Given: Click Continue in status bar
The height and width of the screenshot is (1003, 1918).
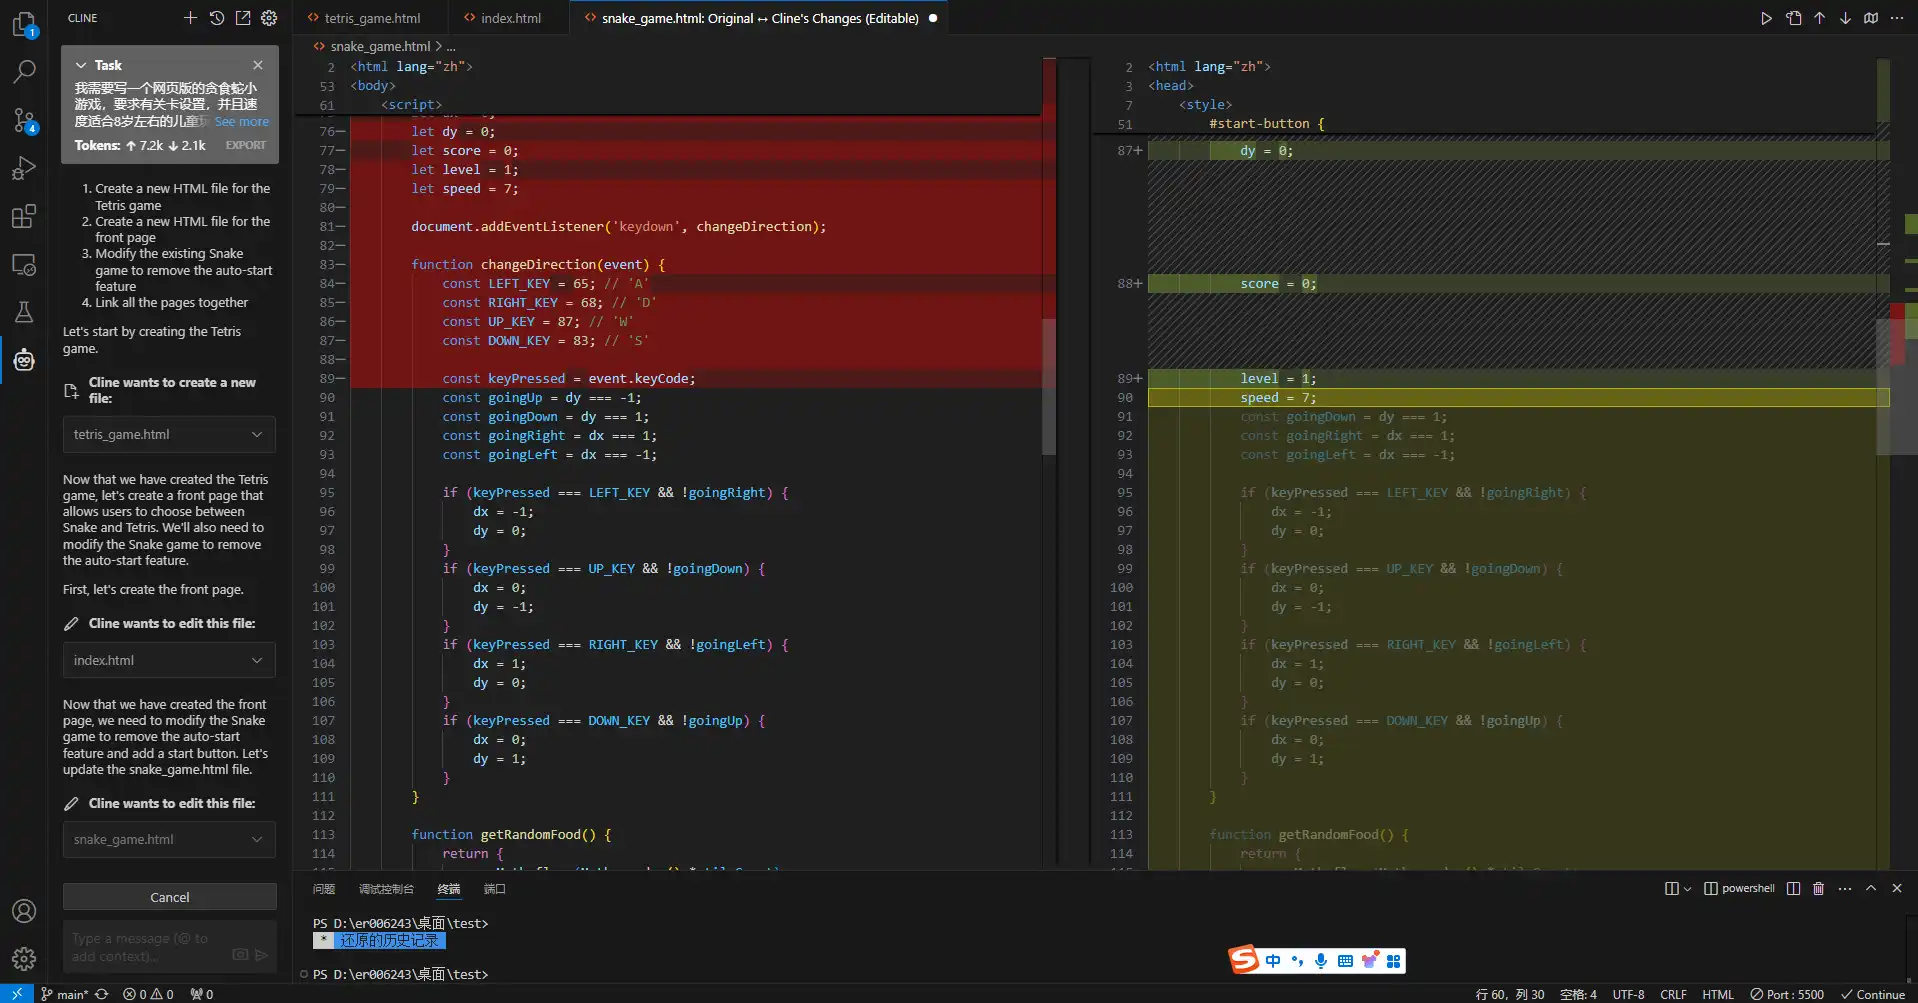Looking at the screenshot, I should 1873,994.
